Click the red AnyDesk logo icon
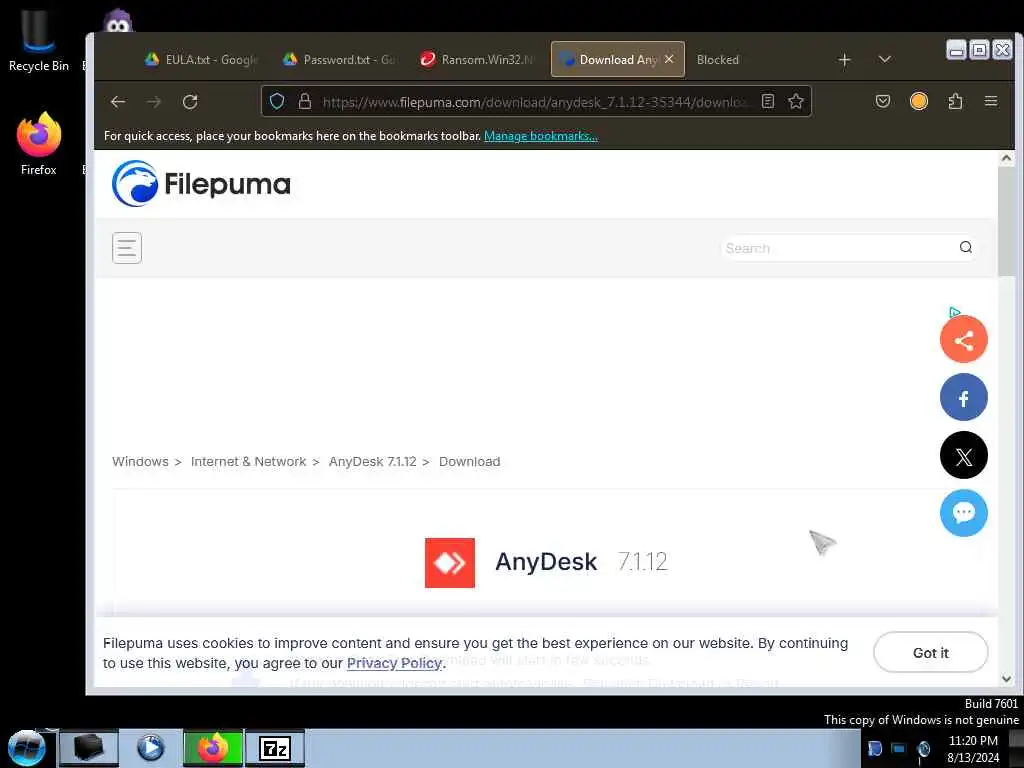 (450, 563)
